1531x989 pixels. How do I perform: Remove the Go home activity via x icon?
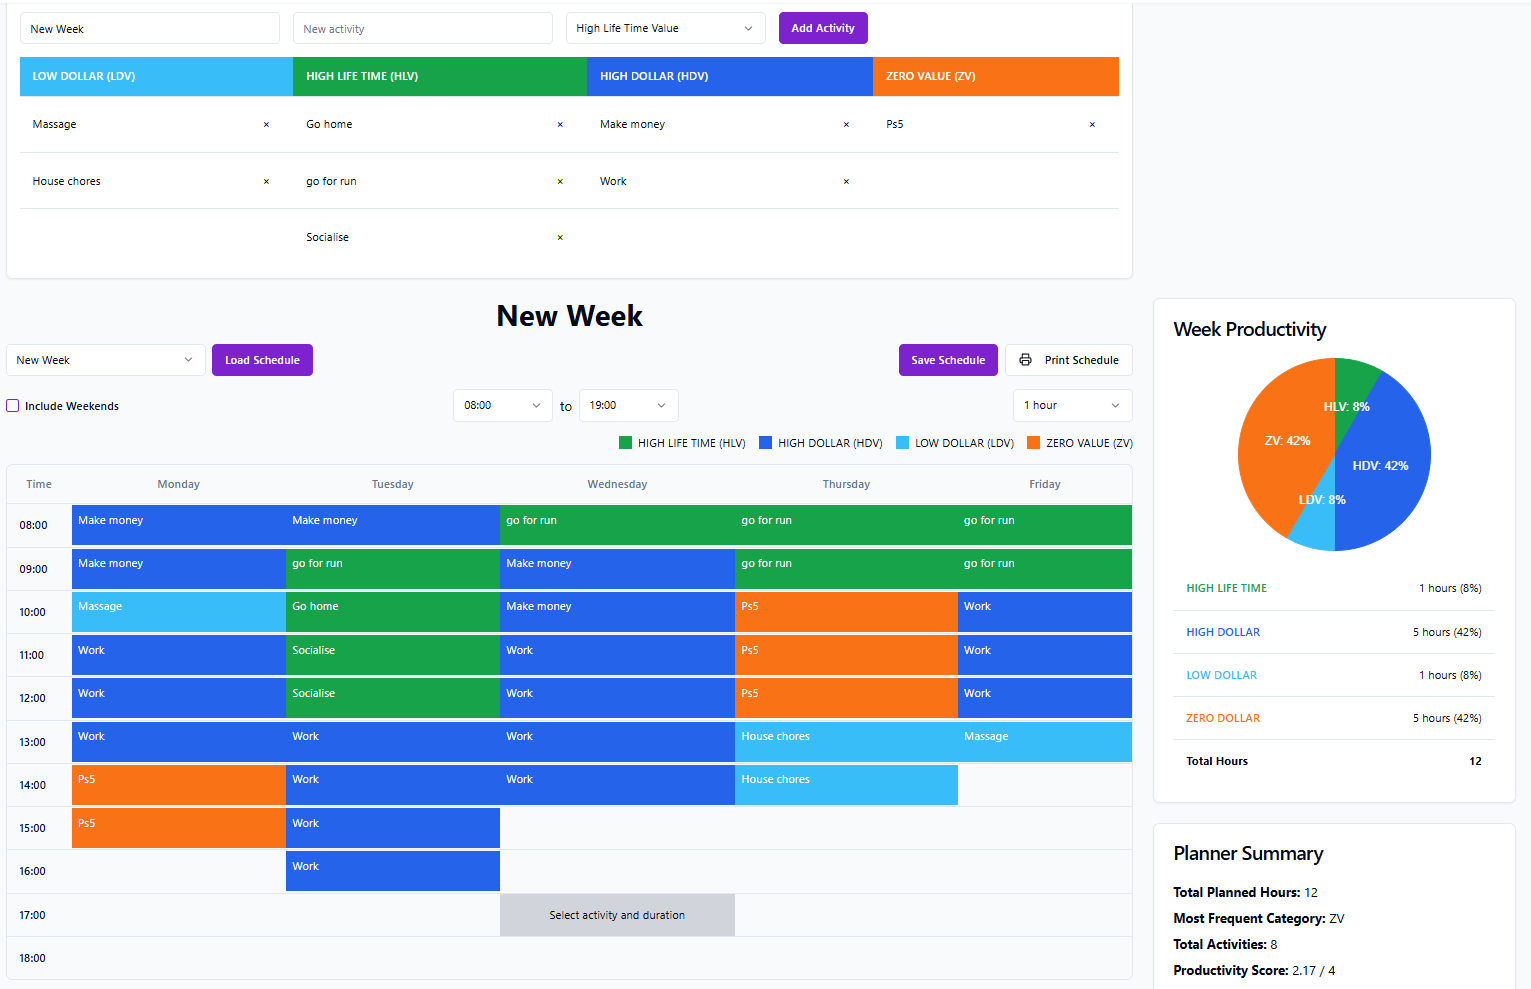(x=560, y=125)
